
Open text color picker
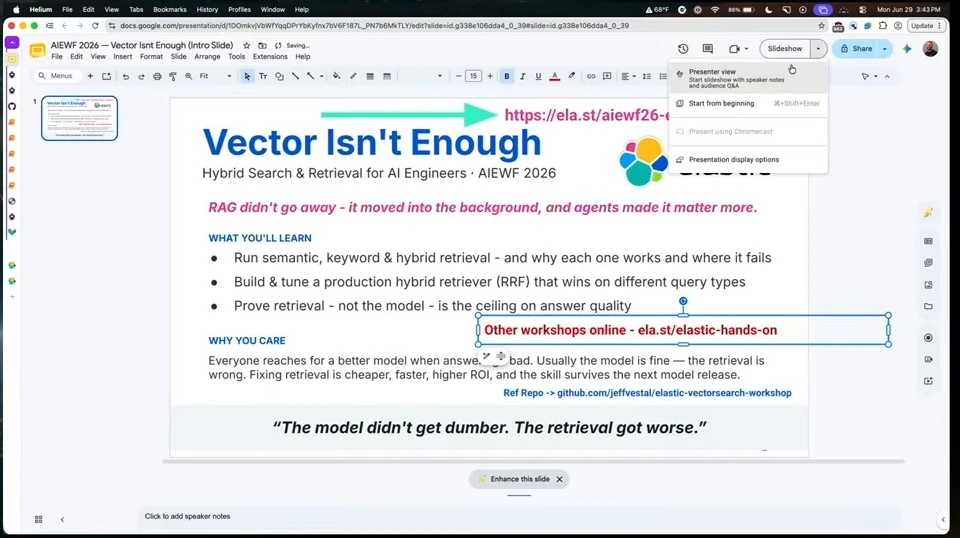click(x=555, y=77)
